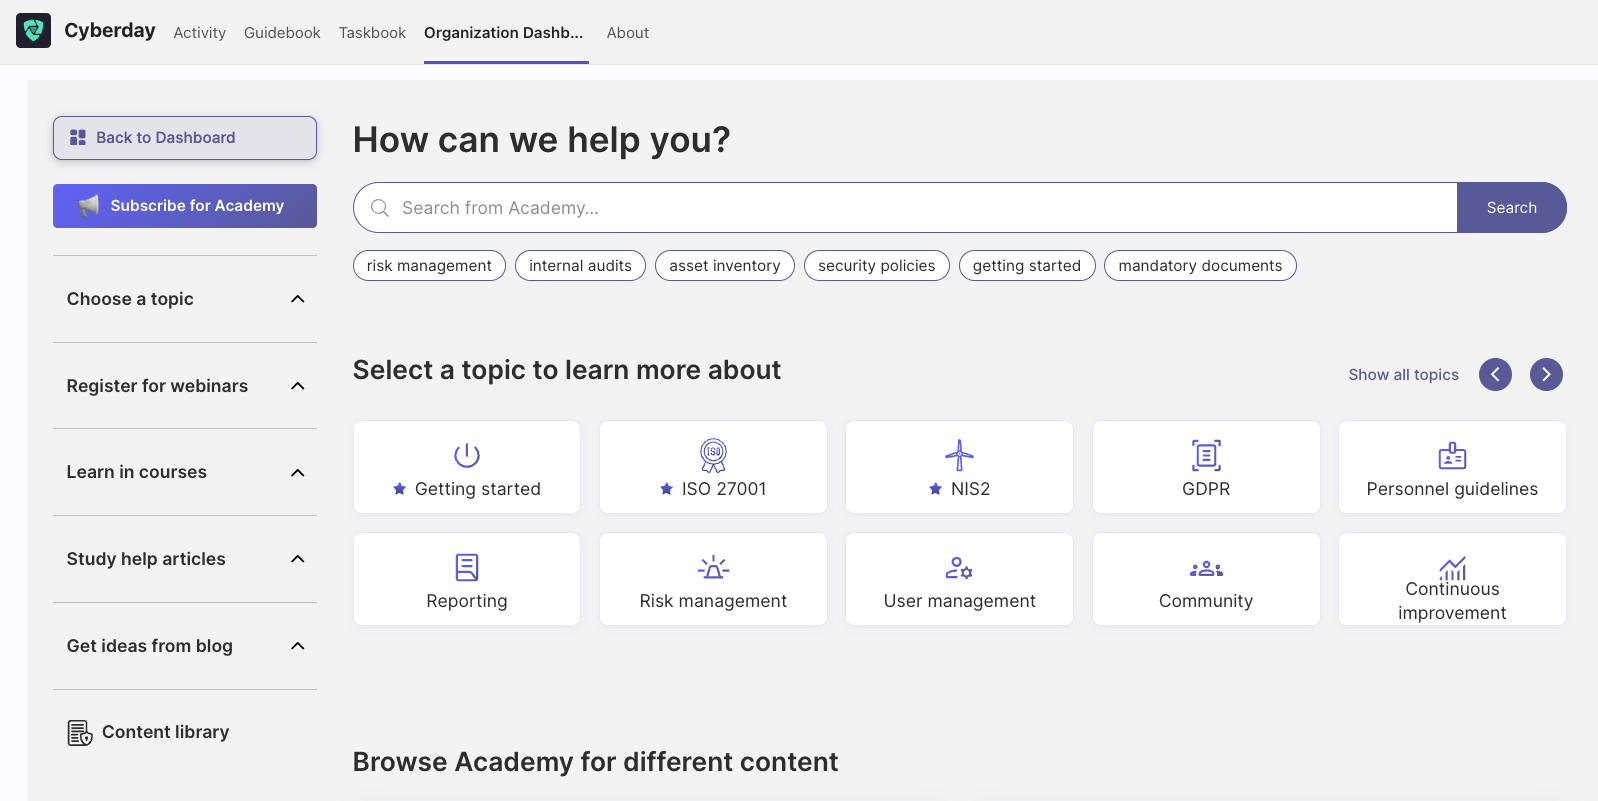
Task: Select the asset inventory search tag
Action: [725, 266]
